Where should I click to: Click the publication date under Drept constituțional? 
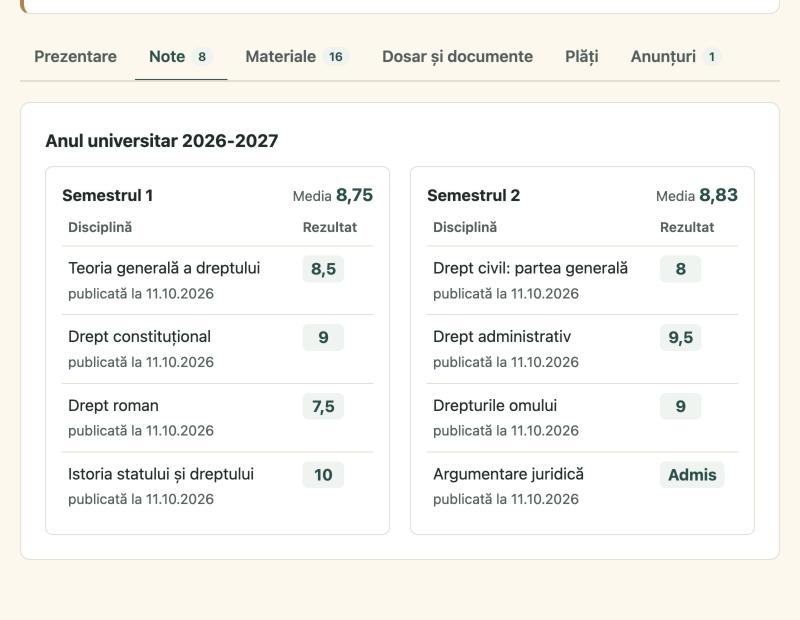[x=141, y=362]
